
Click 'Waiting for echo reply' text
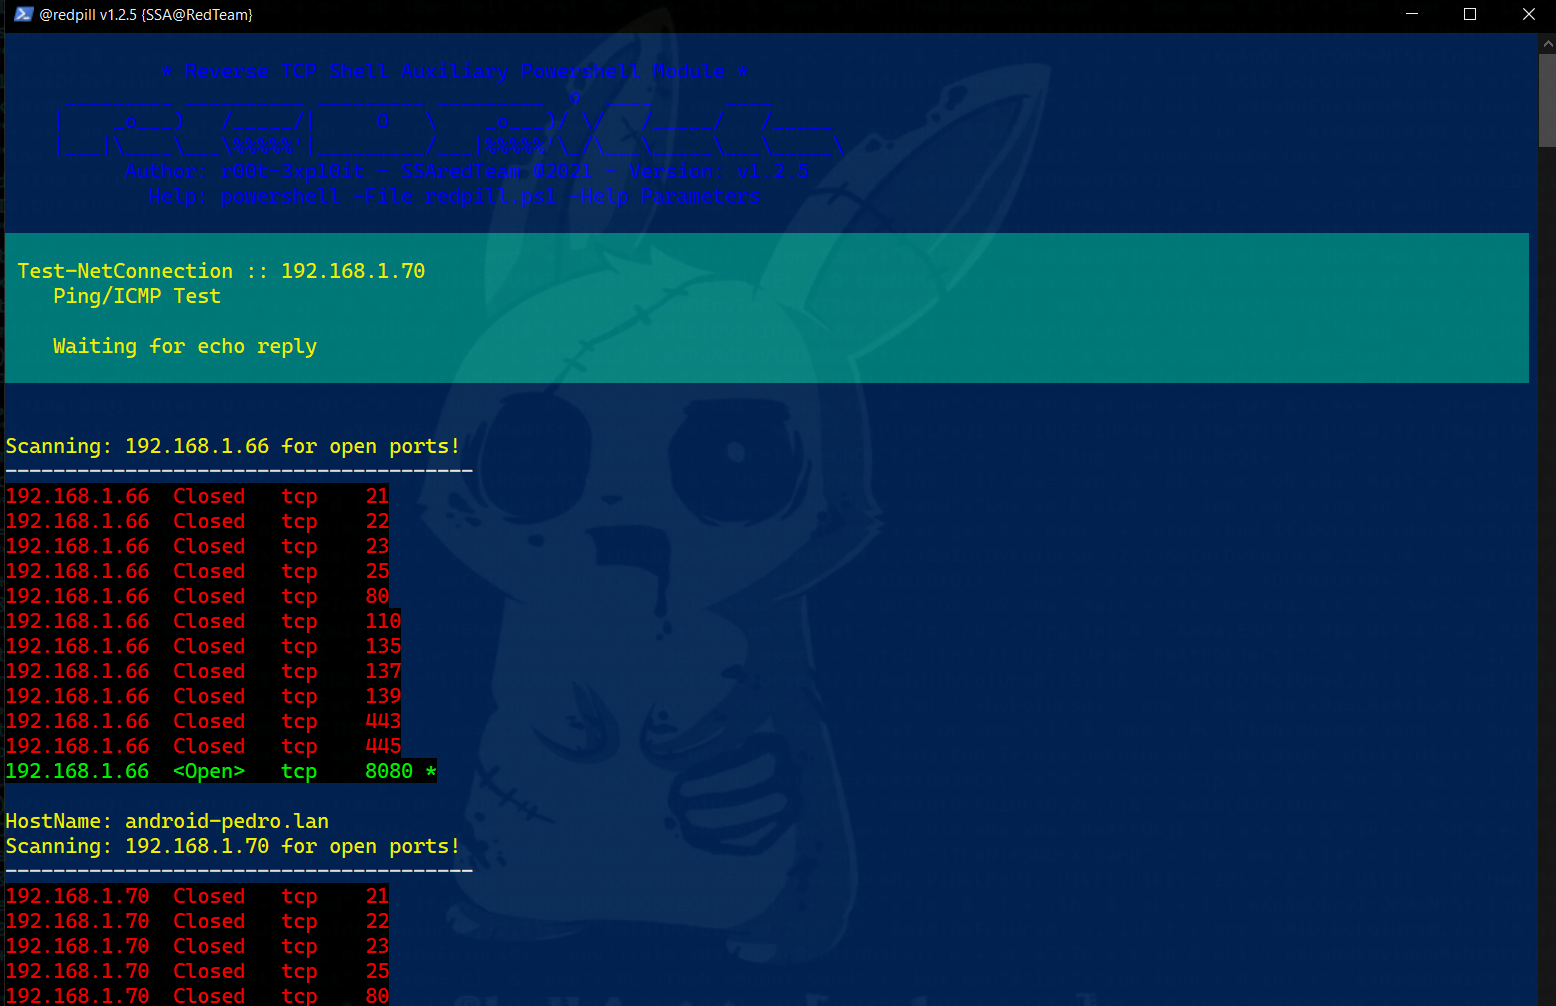coord(185,346)
